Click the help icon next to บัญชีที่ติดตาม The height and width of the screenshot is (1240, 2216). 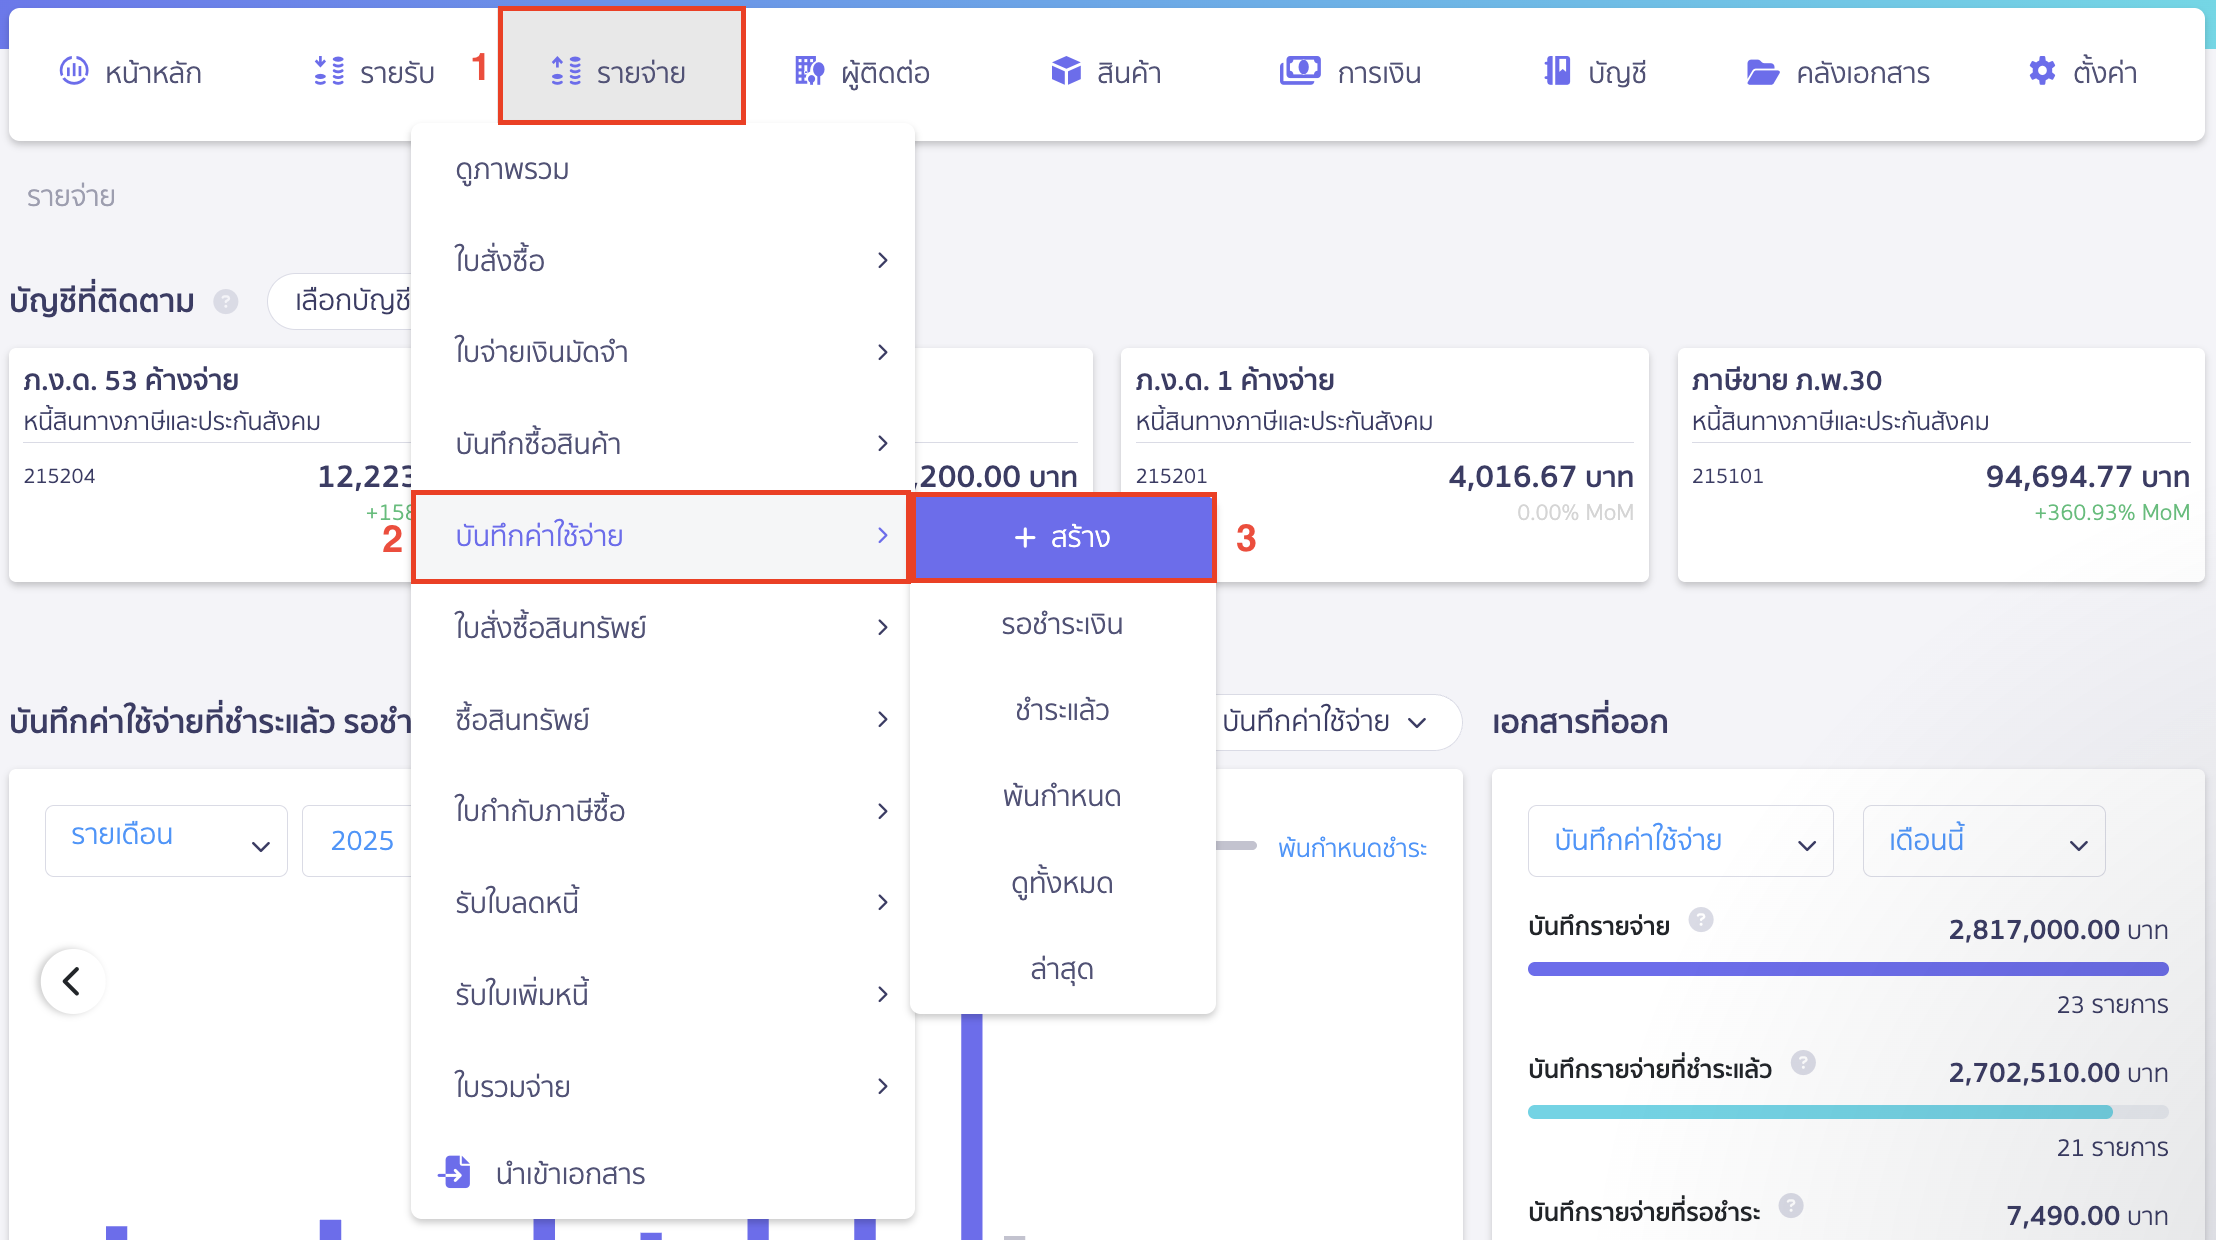tap(226, 301)
